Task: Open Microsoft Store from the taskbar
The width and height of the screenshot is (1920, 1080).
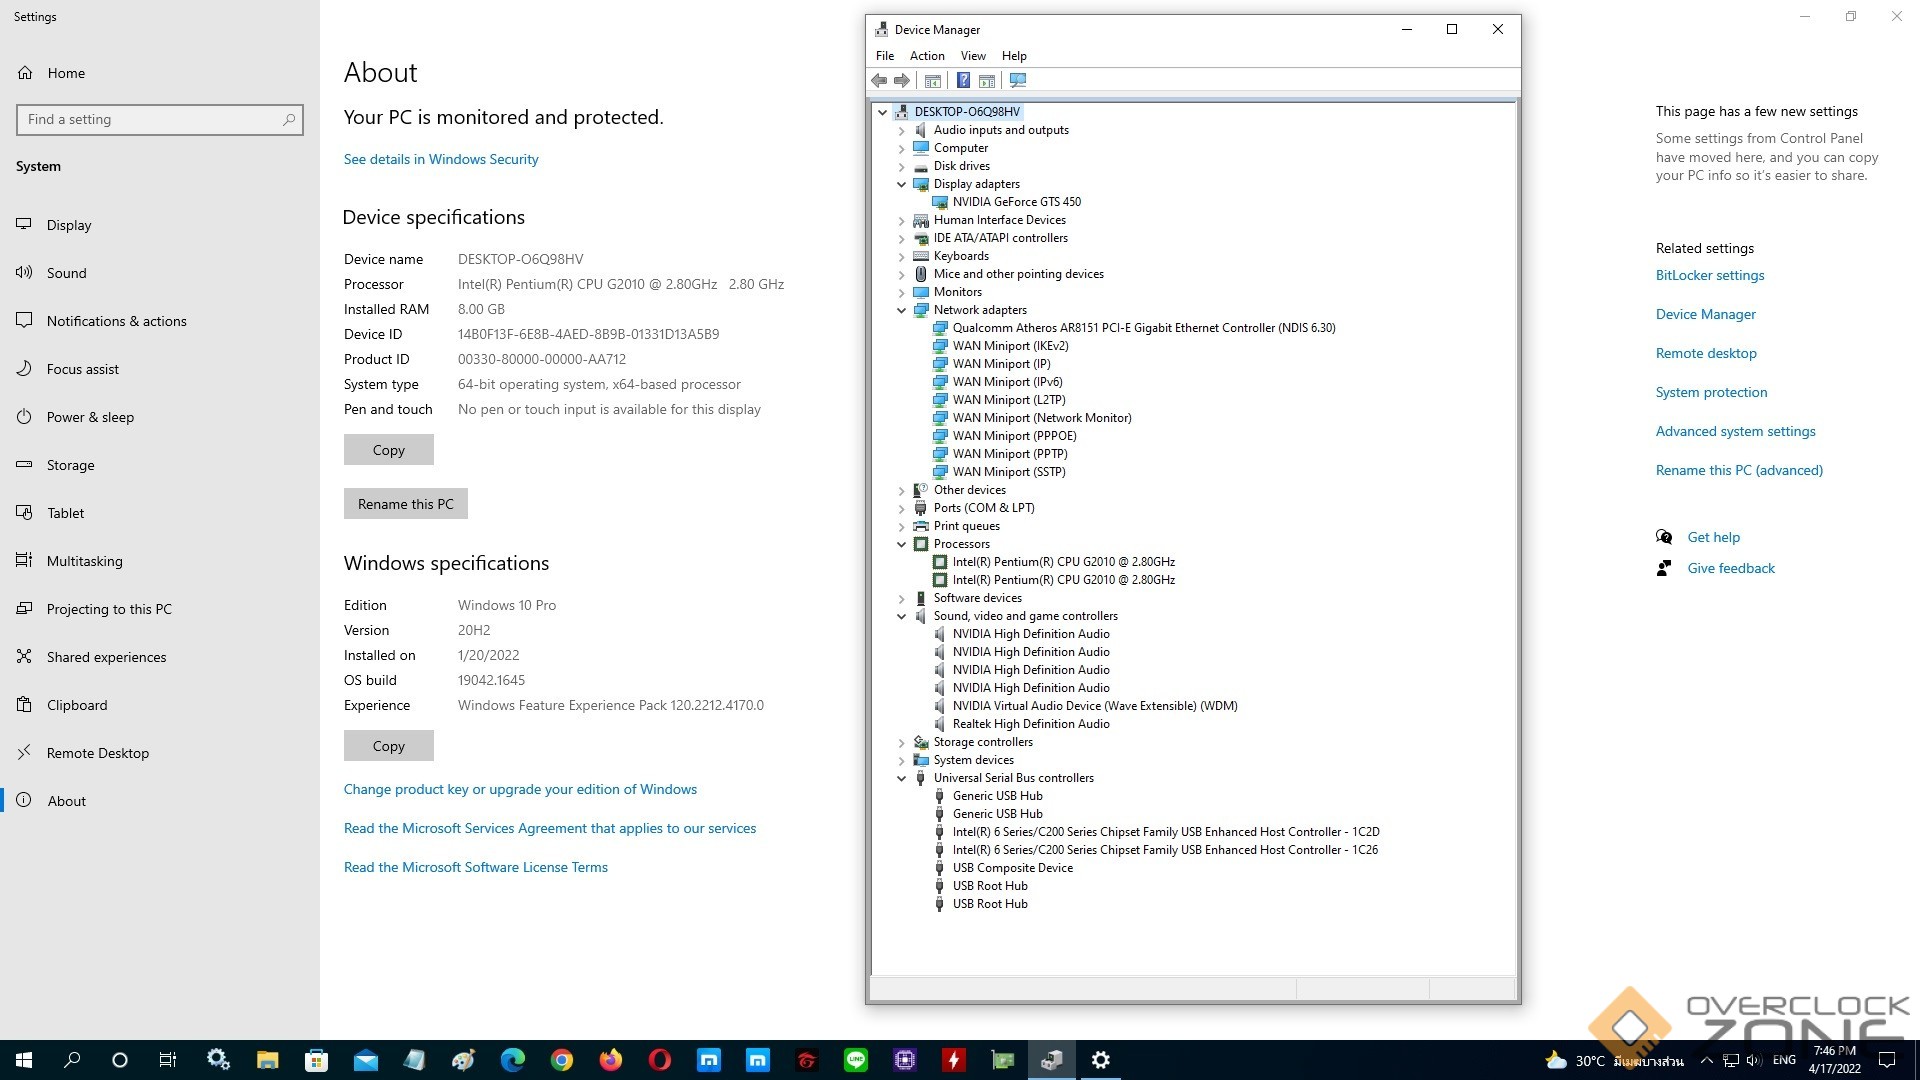Action: pyautogui.click(x=316, y=1060)
